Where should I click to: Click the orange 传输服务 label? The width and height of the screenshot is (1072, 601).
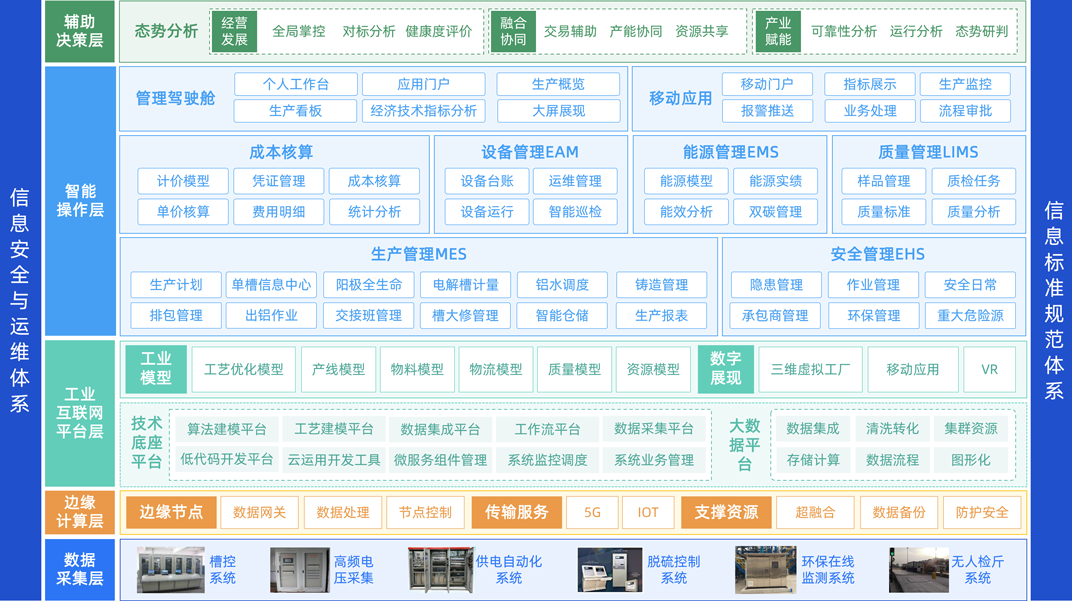tap(516, 512)
